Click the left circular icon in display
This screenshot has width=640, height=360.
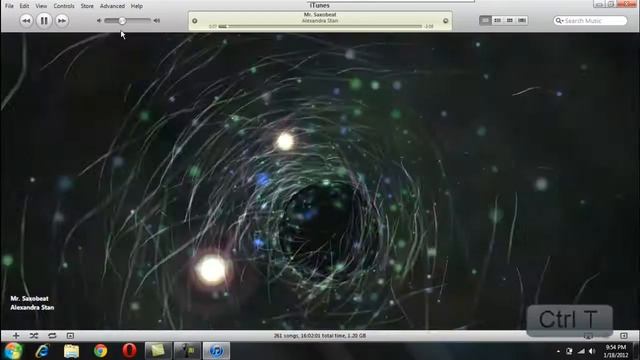(195, 21)
